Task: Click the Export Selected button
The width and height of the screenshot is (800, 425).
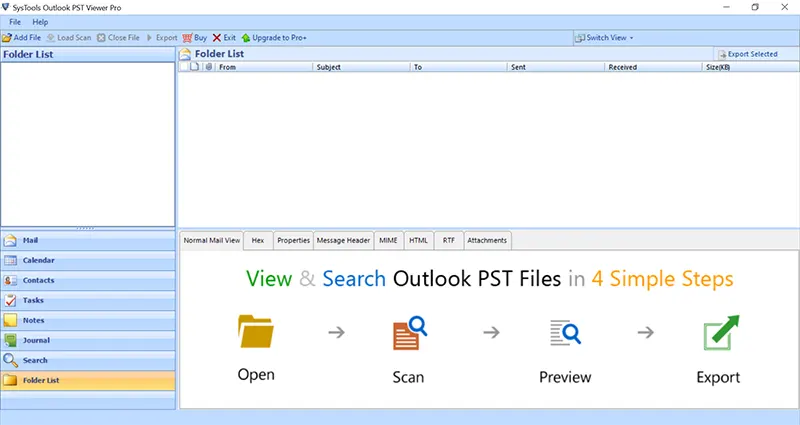Action: (748, 54)
